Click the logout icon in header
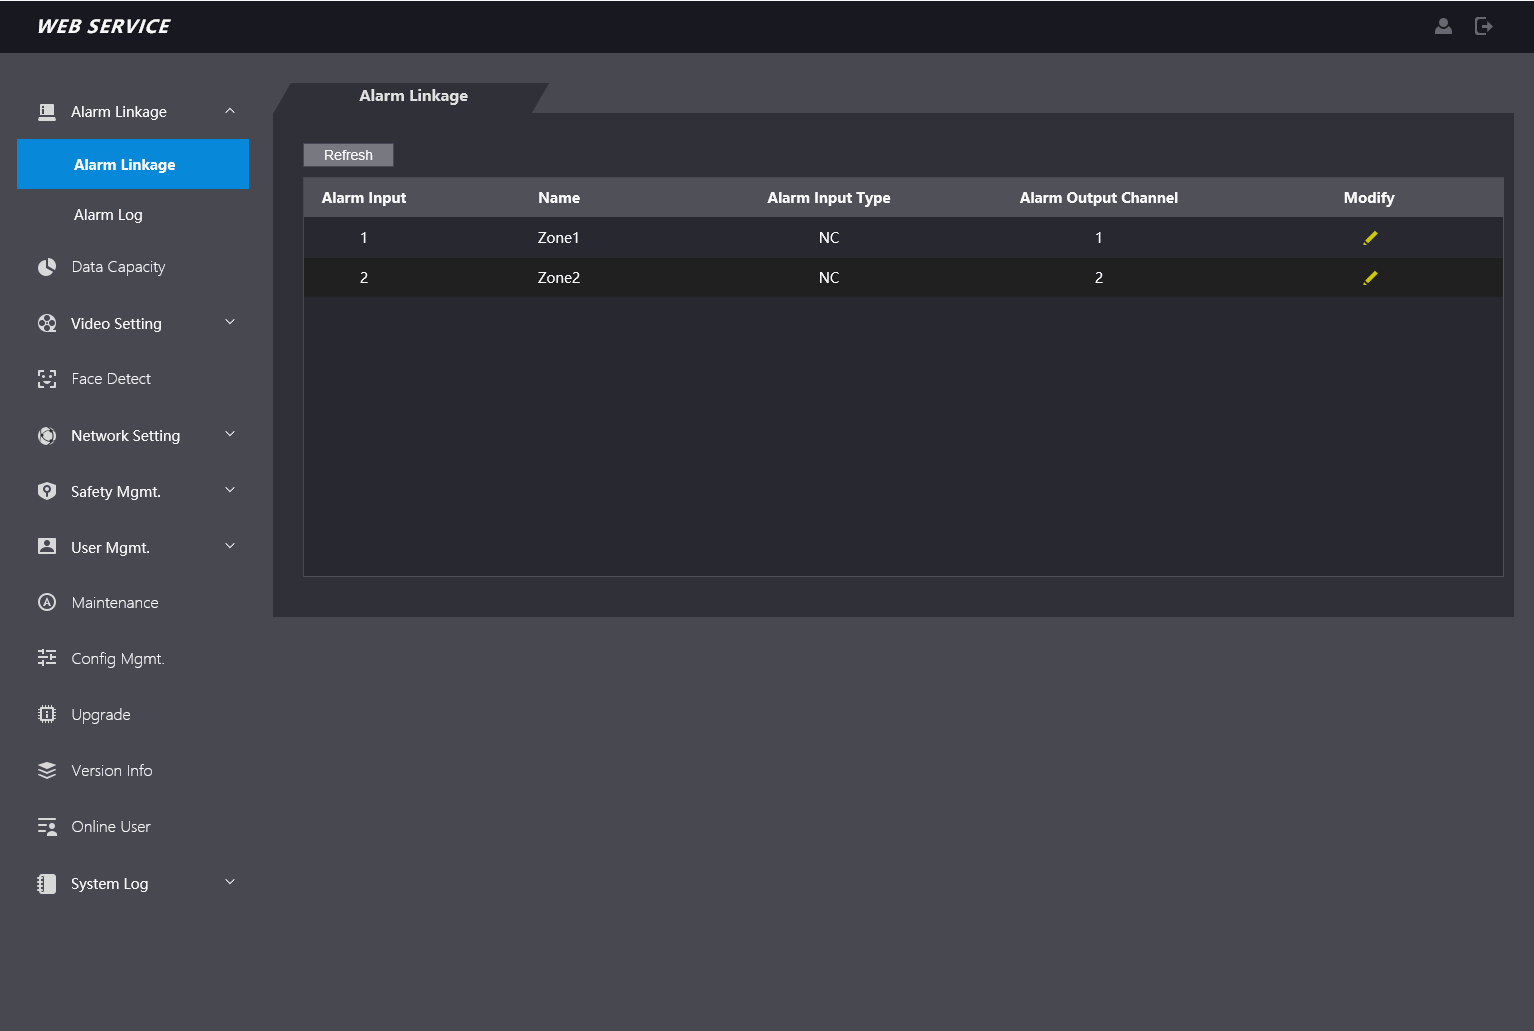The image size is (1534, 1031). (1484, 26)
